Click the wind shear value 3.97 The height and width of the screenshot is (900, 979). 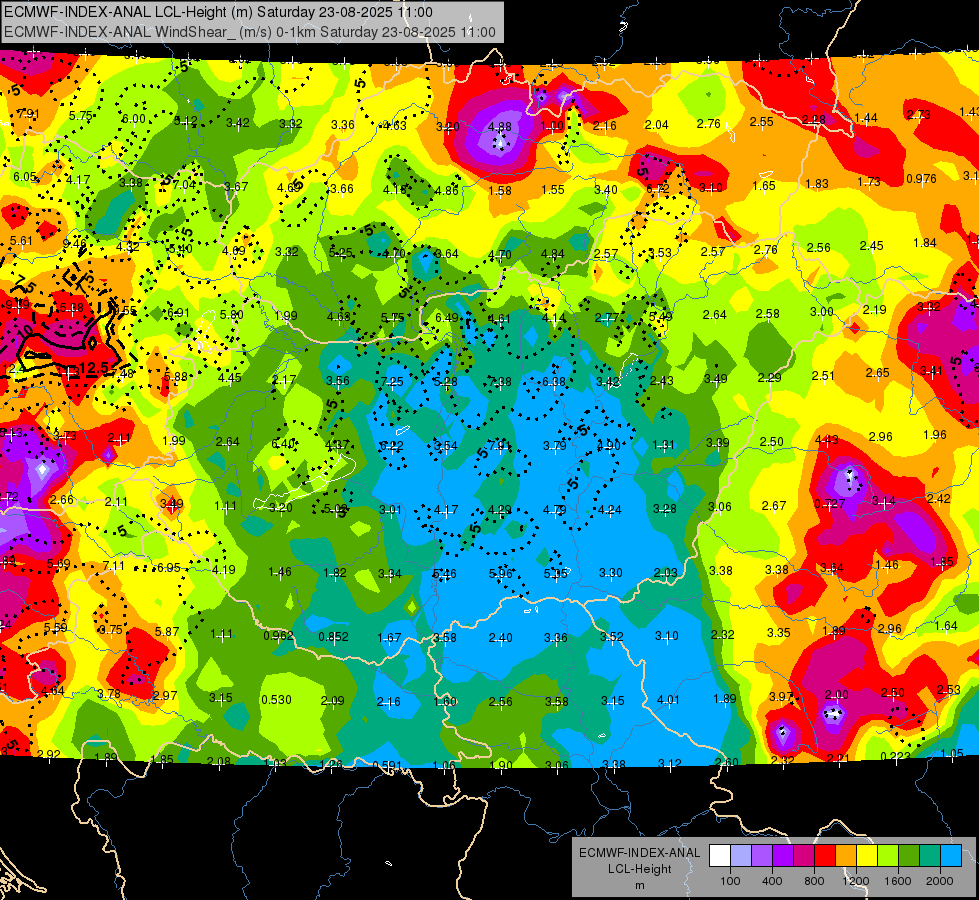click(780, 696)
